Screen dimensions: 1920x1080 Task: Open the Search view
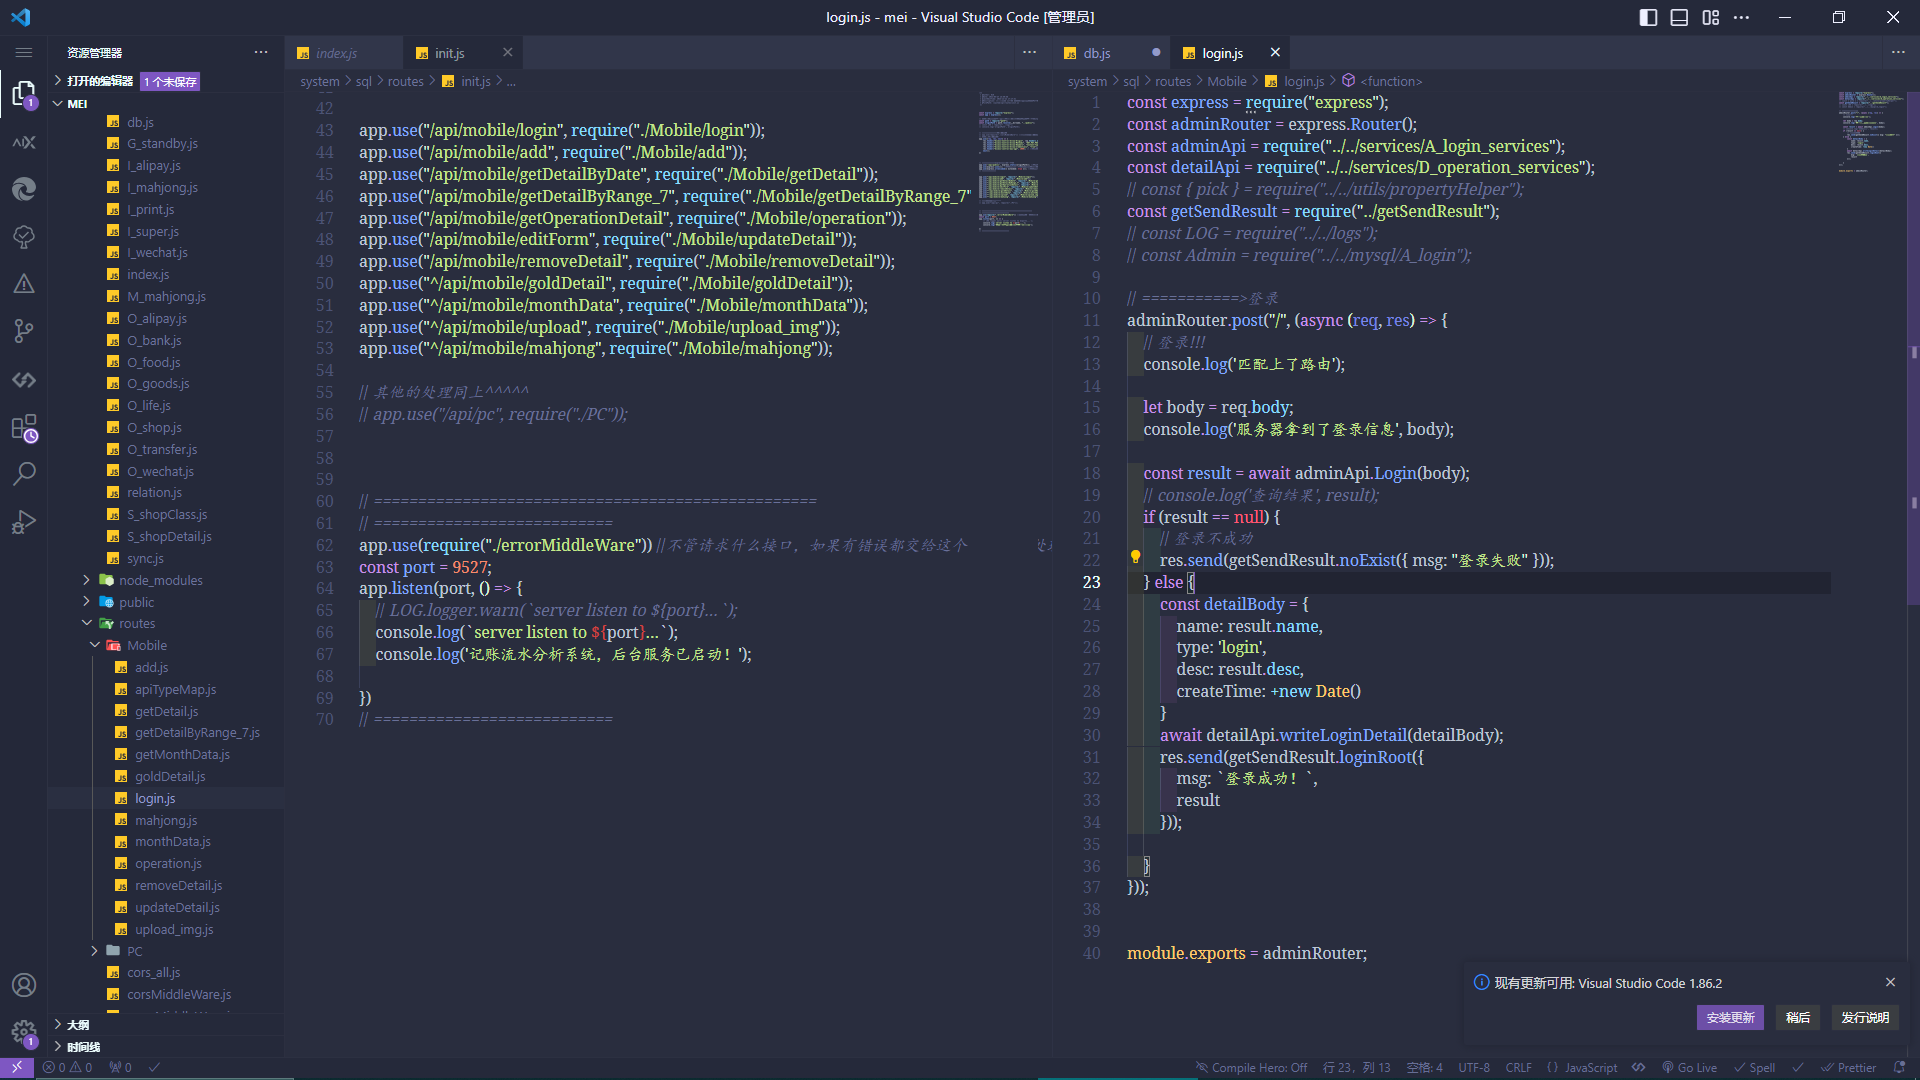(24, 474)
